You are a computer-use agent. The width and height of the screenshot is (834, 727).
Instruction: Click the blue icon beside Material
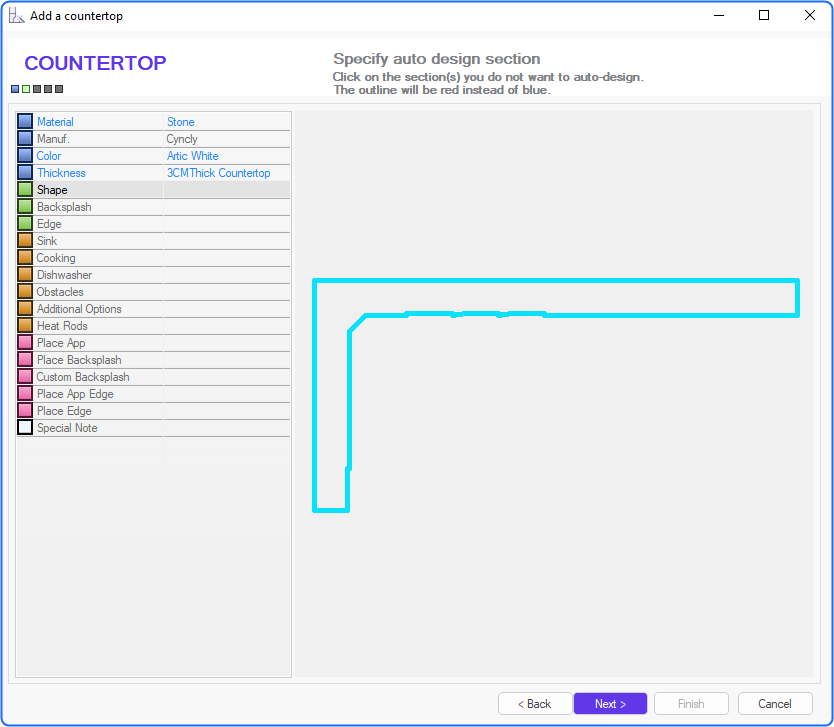click(25, 122)
